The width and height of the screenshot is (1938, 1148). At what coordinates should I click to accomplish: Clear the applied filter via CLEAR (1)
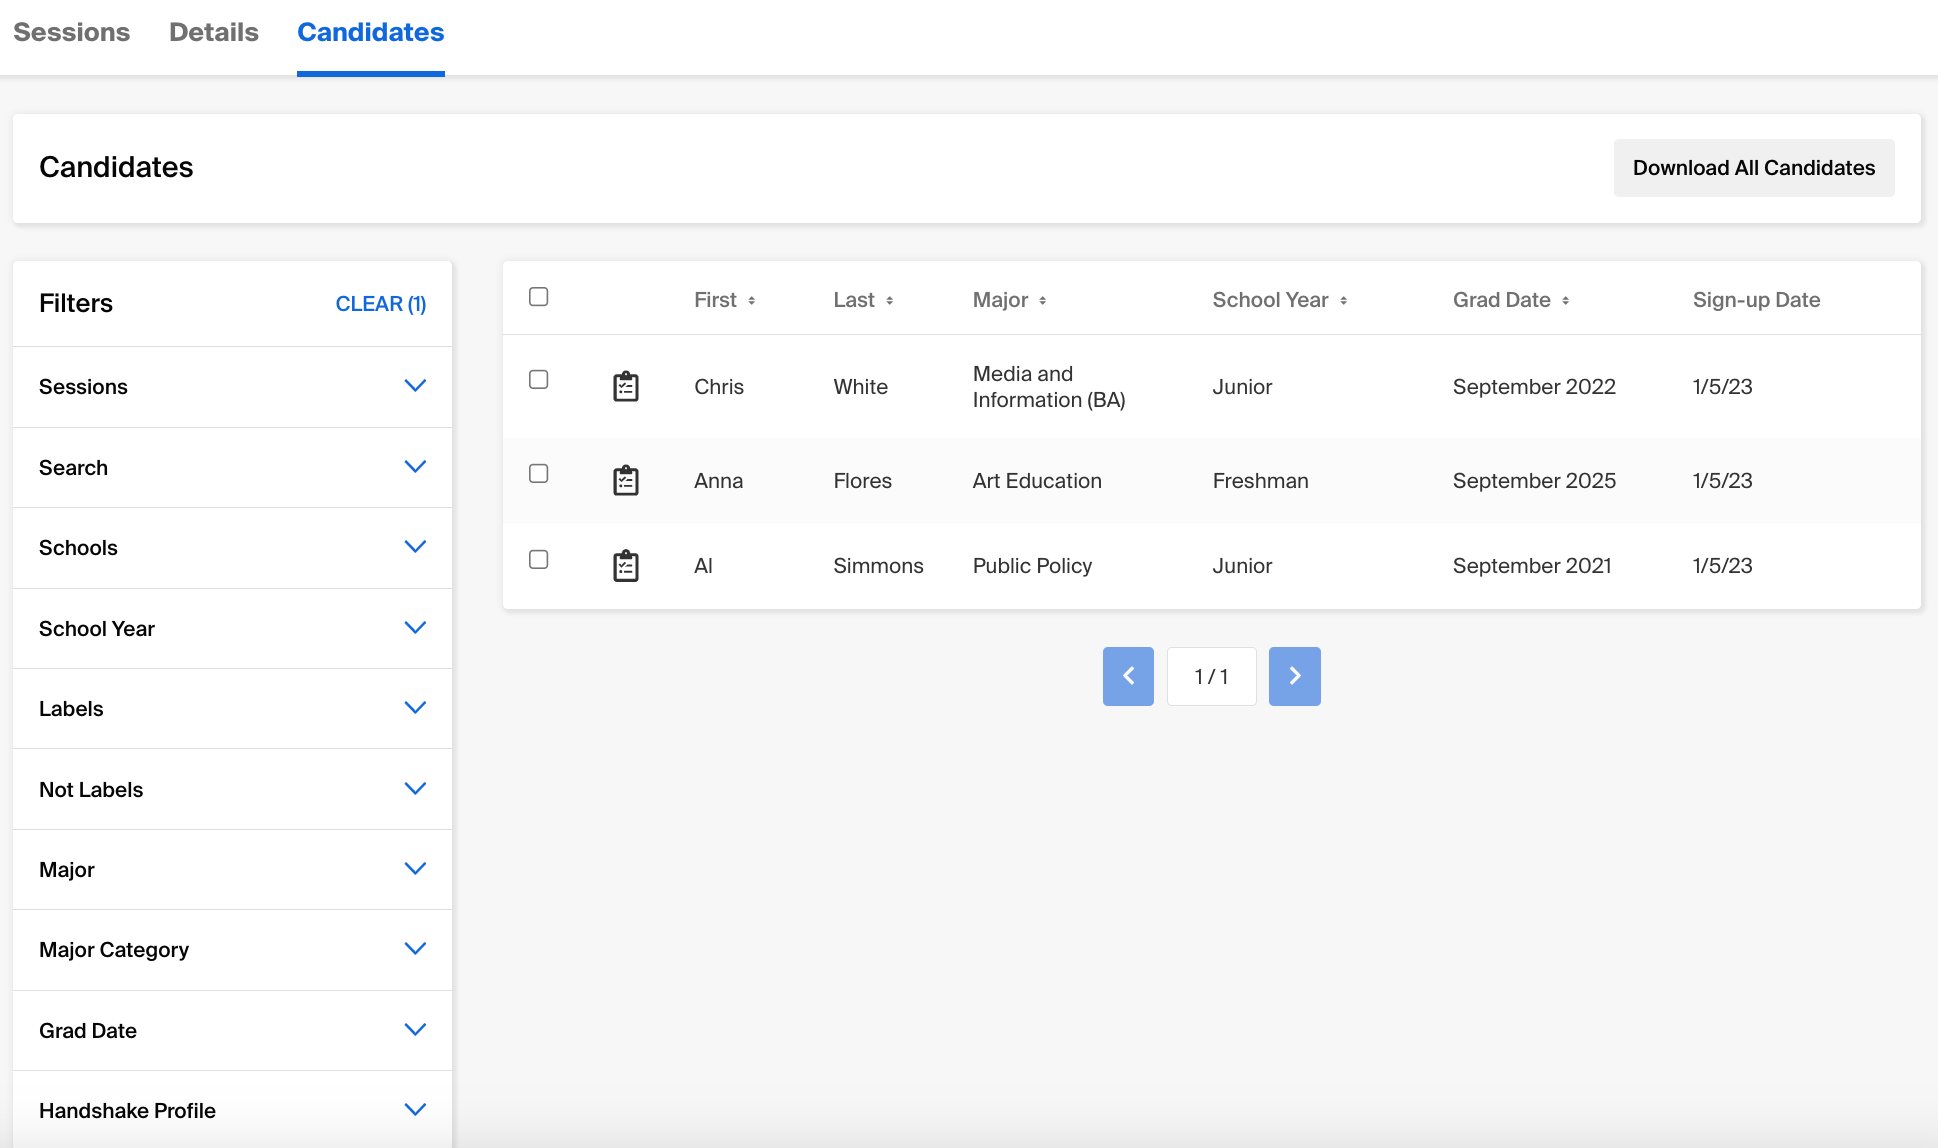(381, 304)
